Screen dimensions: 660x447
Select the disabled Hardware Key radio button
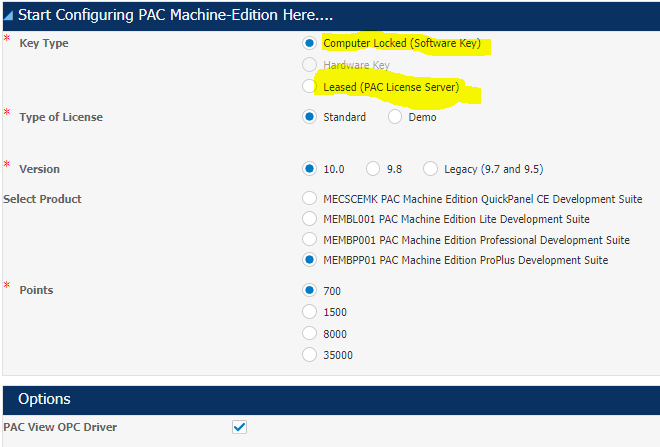pos(309,65)
